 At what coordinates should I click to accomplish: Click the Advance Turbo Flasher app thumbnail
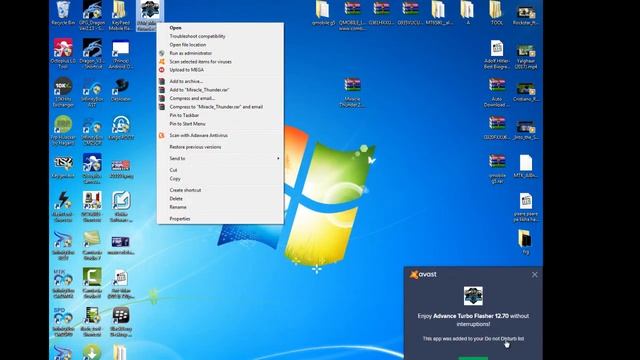[x=473, y=296]
